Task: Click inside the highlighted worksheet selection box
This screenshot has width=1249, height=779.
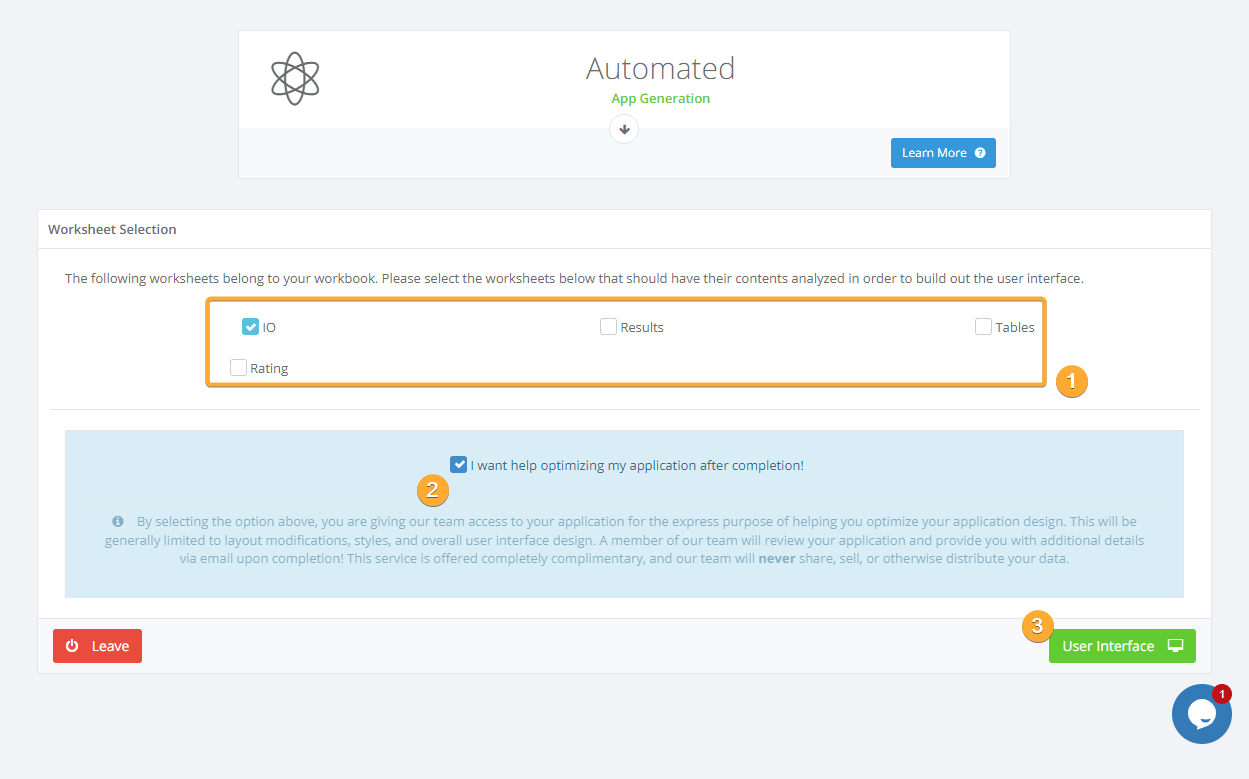Action: click(625, 345)
